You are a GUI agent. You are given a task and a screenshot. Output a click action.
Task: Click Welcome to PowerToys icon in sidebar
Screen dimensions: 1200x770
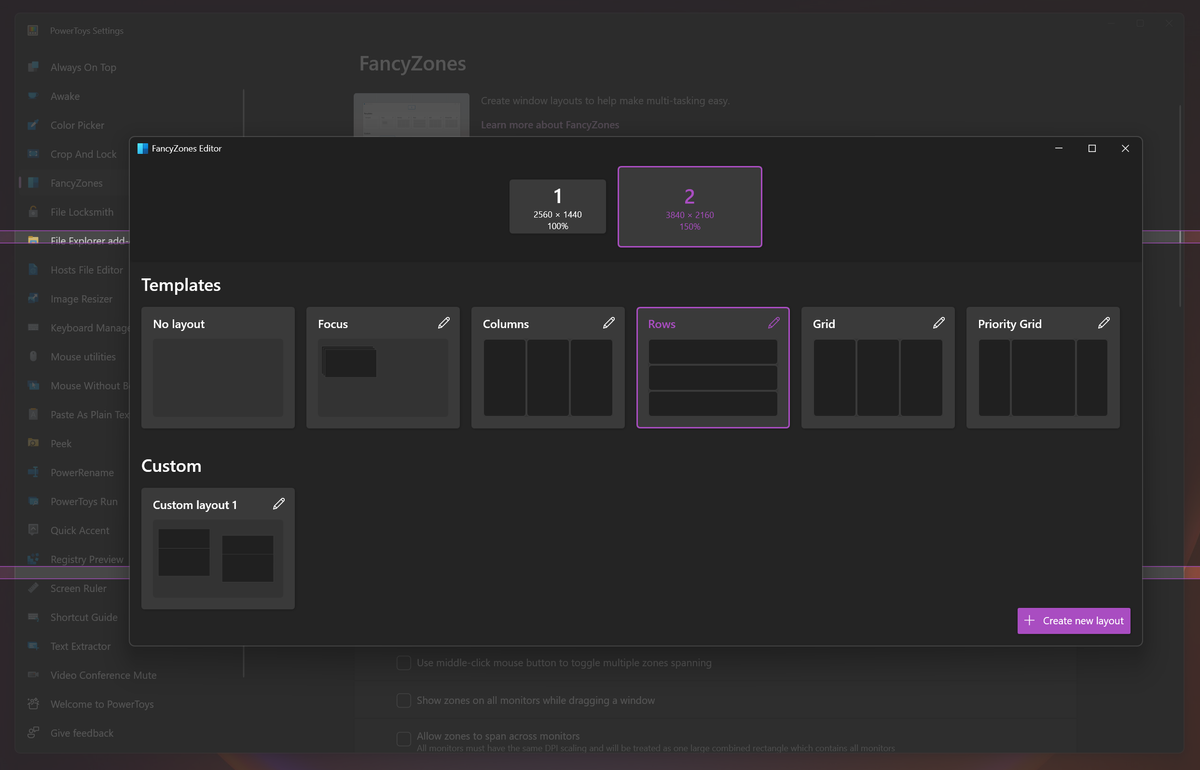(33, 704)
